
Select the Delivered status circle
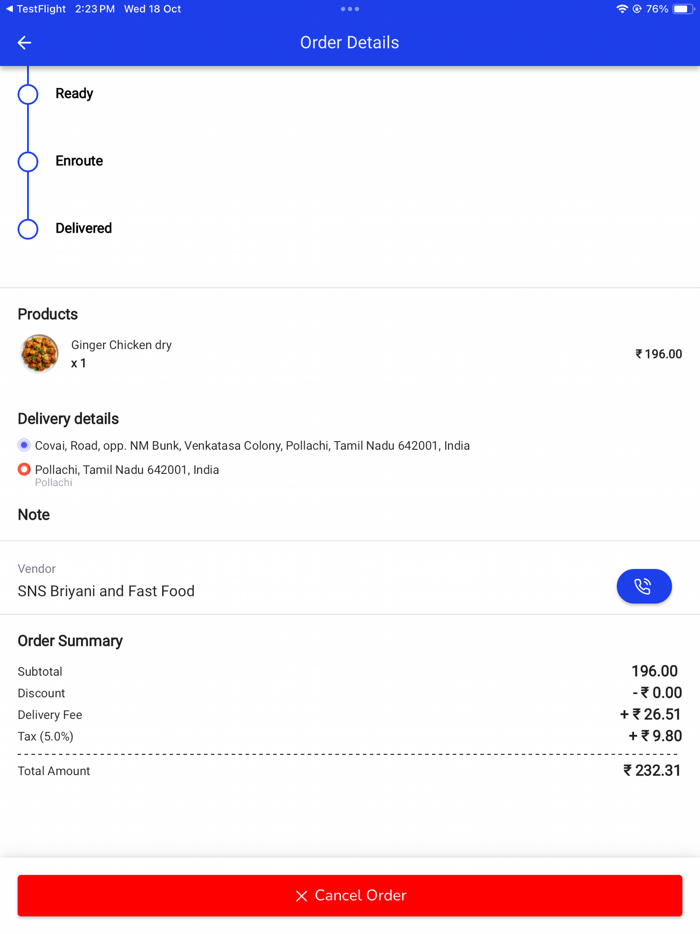tap(27, 228)
